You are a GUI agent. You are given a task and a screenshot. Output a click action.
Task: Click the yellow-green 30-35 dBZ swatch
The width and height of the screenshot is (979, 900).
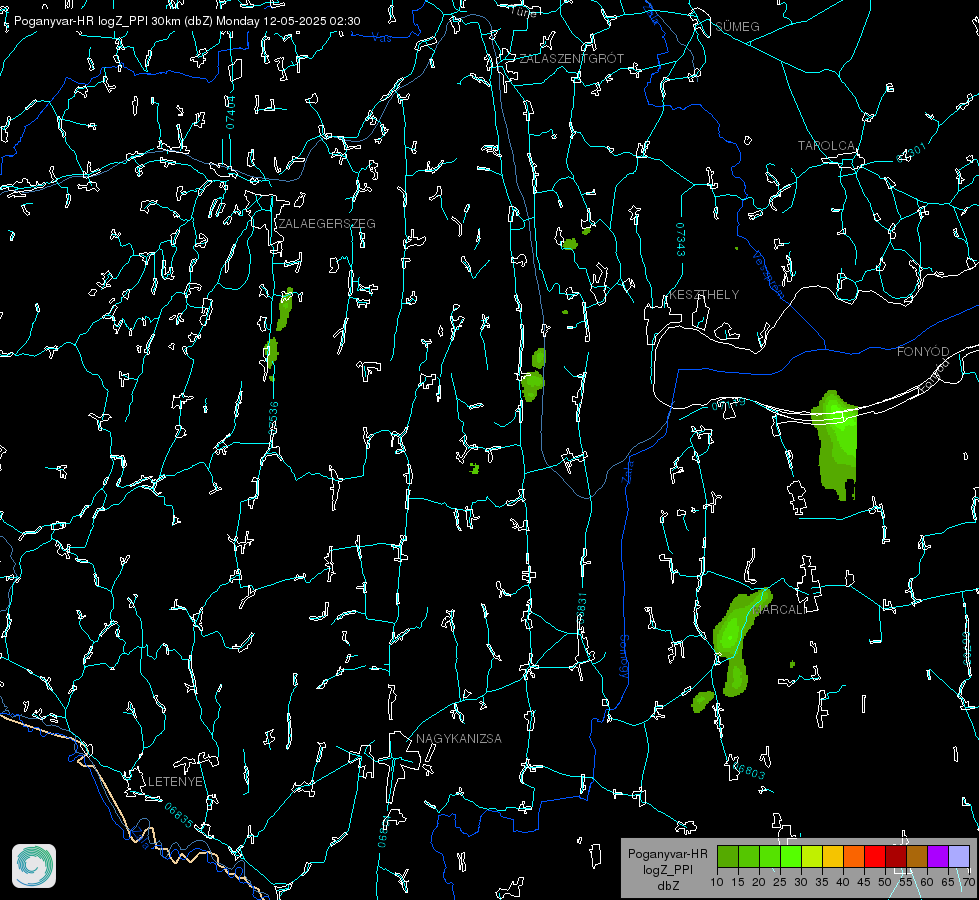click(812, 856)
